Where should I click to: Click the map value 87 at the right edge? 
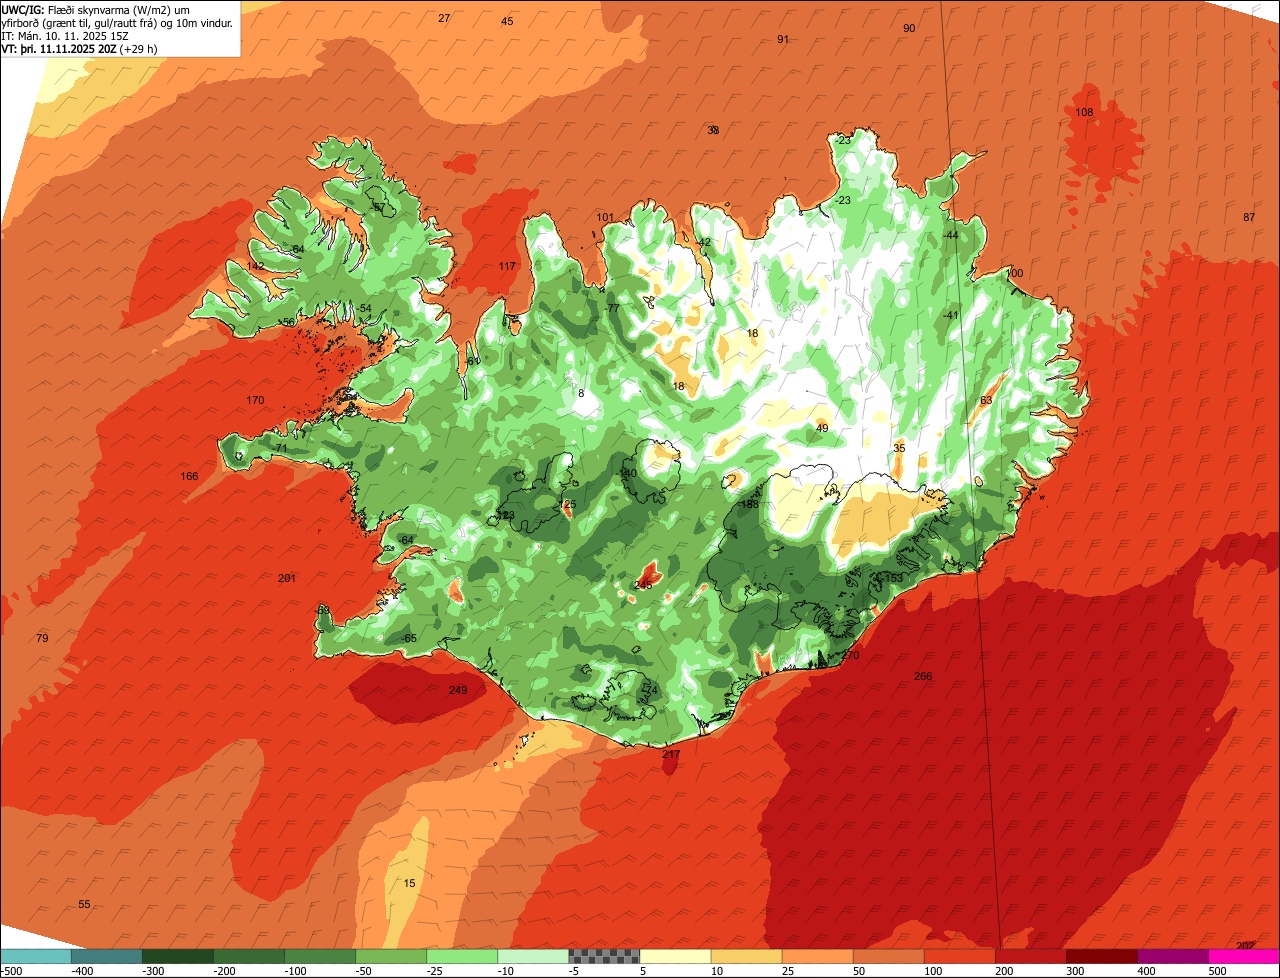(1249, 217)
